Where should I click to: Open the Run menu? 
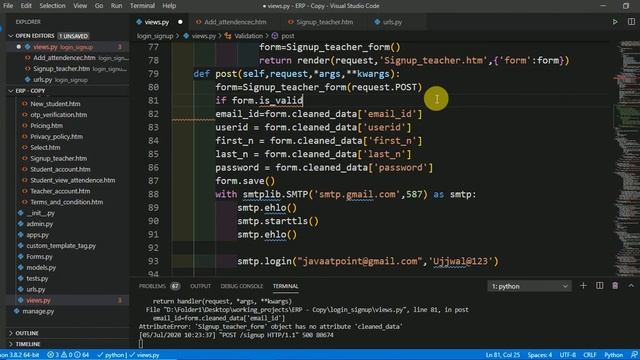116,6
